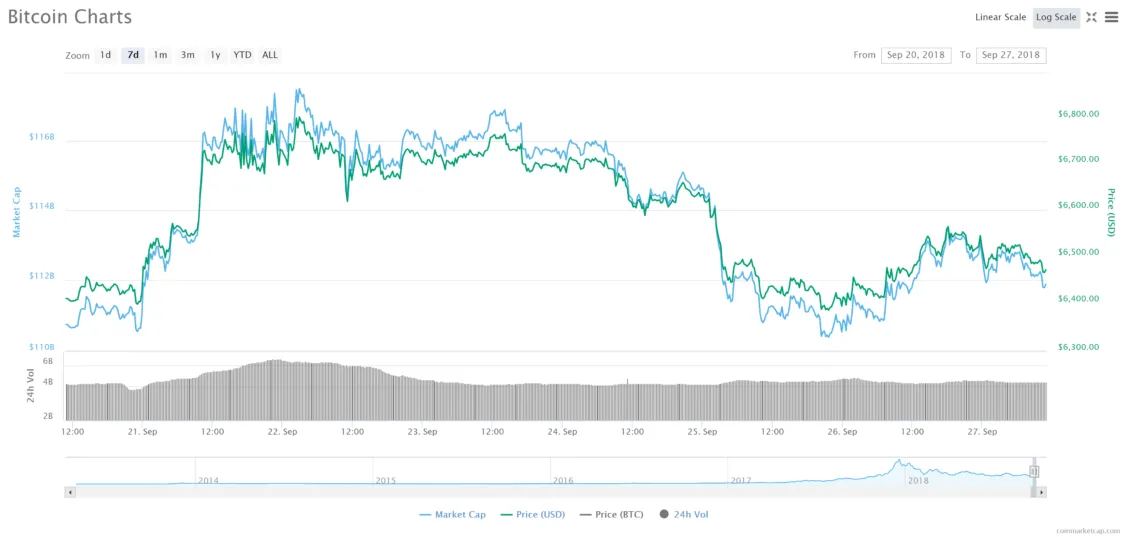
Task: Zoom chart to 1m
Action: [x=160, y=55]
